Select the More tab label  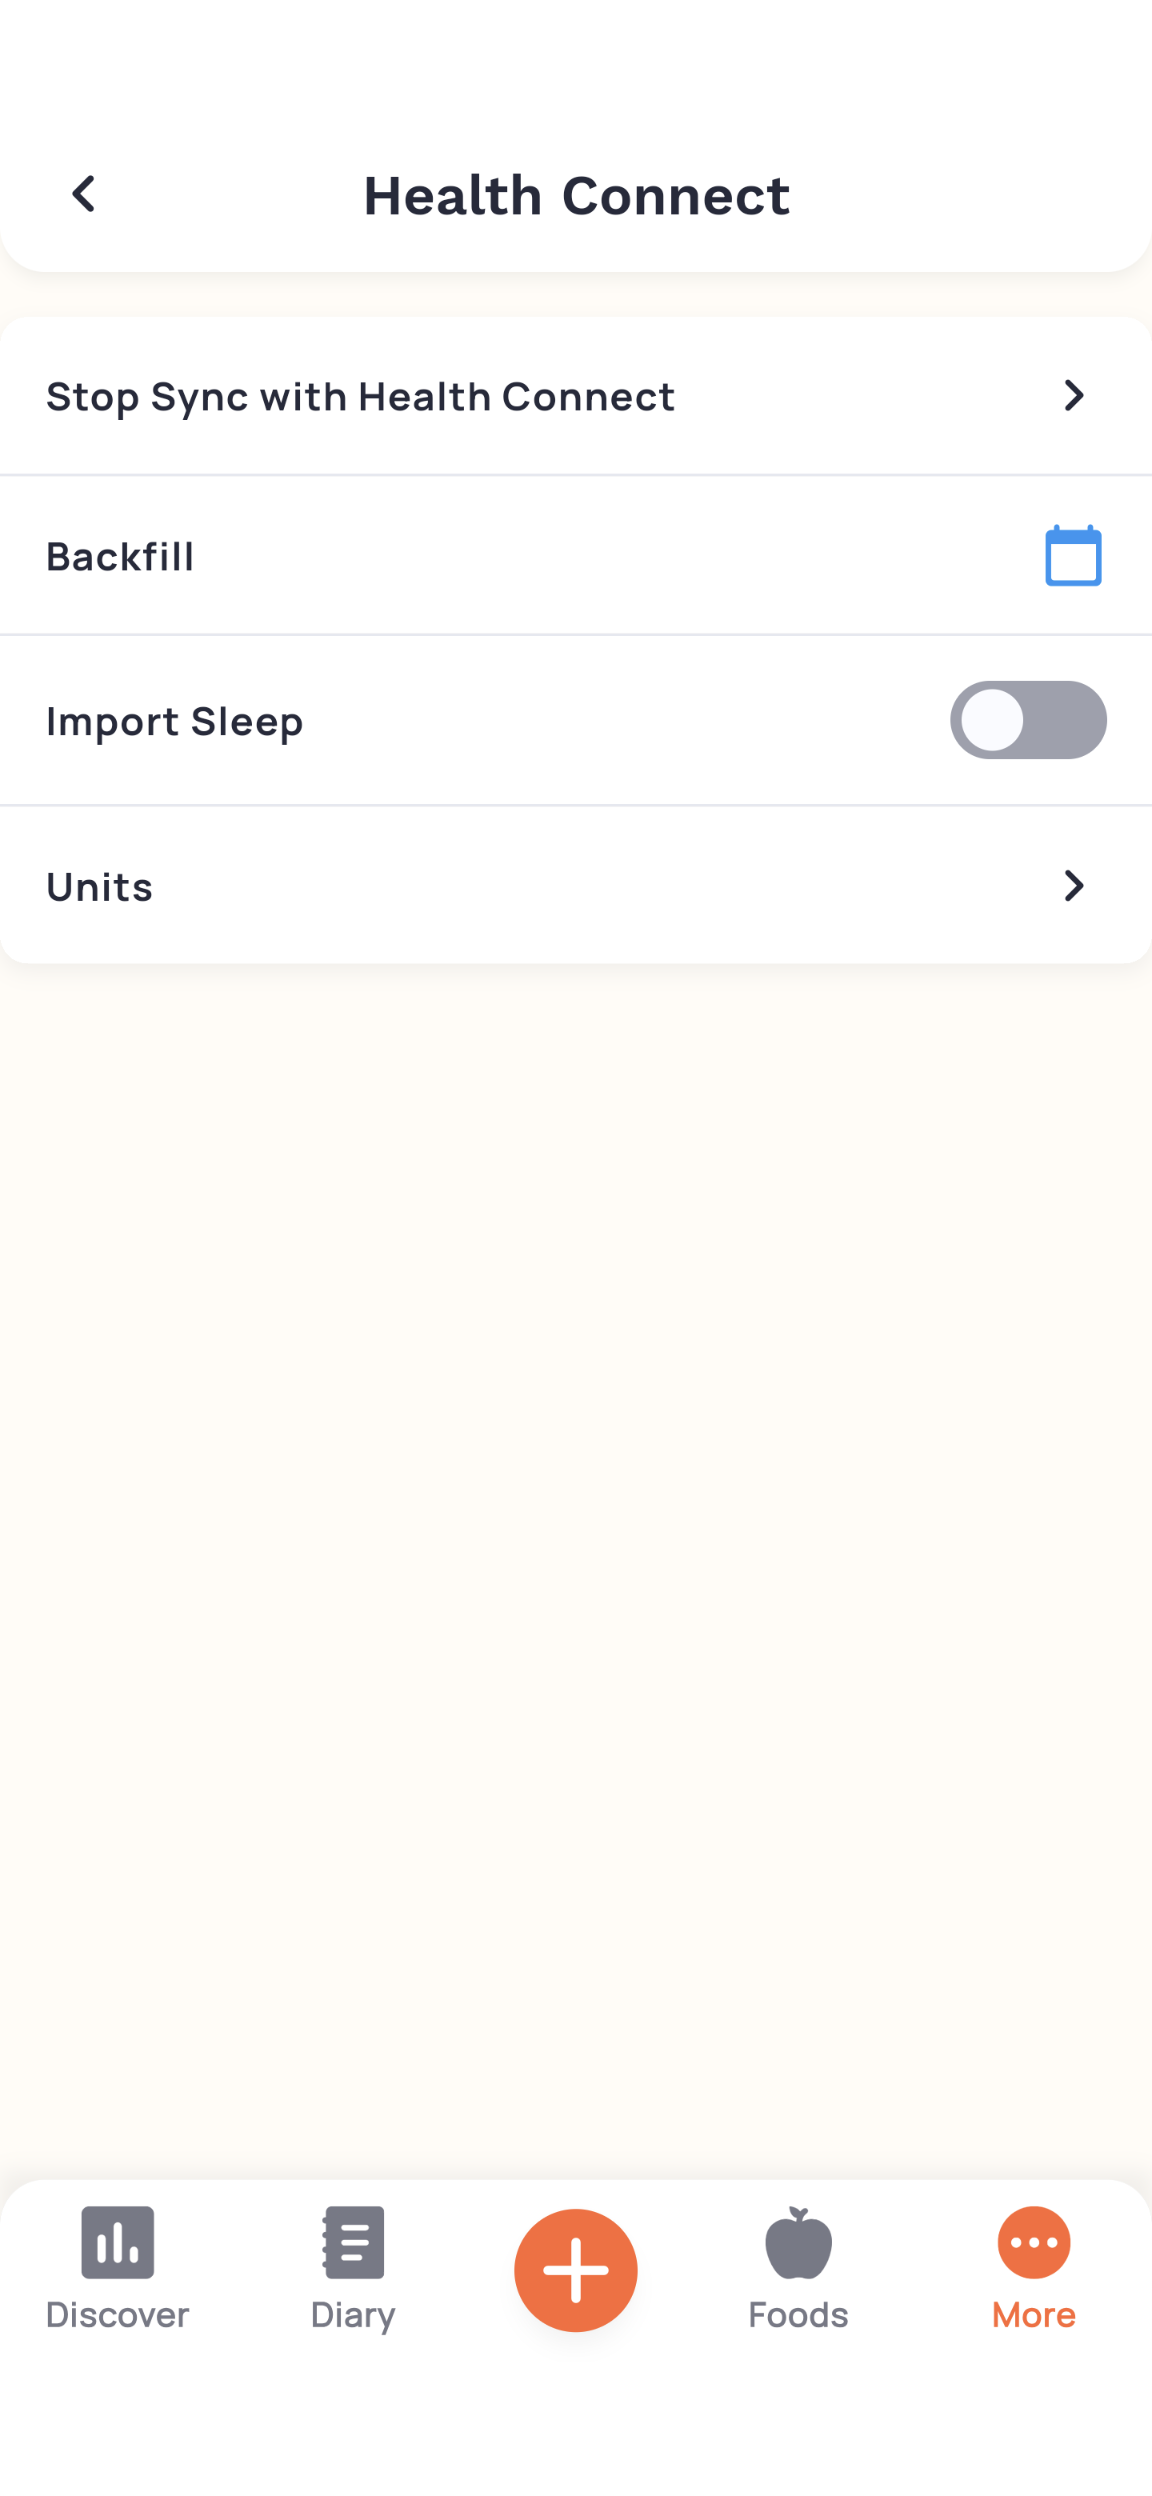(x=1034, y=2315)
